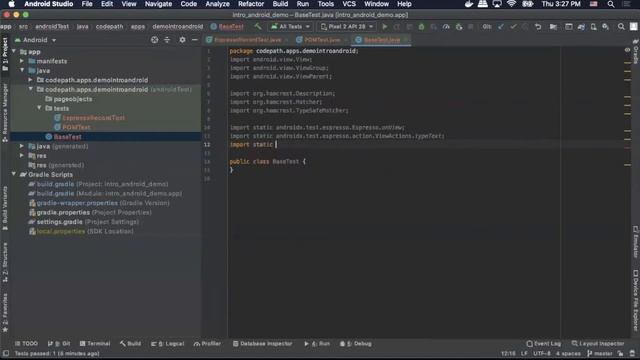This screenshot has width=640, height=360.
Task: Select the pageobjects package
Action: click(x=73, y=99)
